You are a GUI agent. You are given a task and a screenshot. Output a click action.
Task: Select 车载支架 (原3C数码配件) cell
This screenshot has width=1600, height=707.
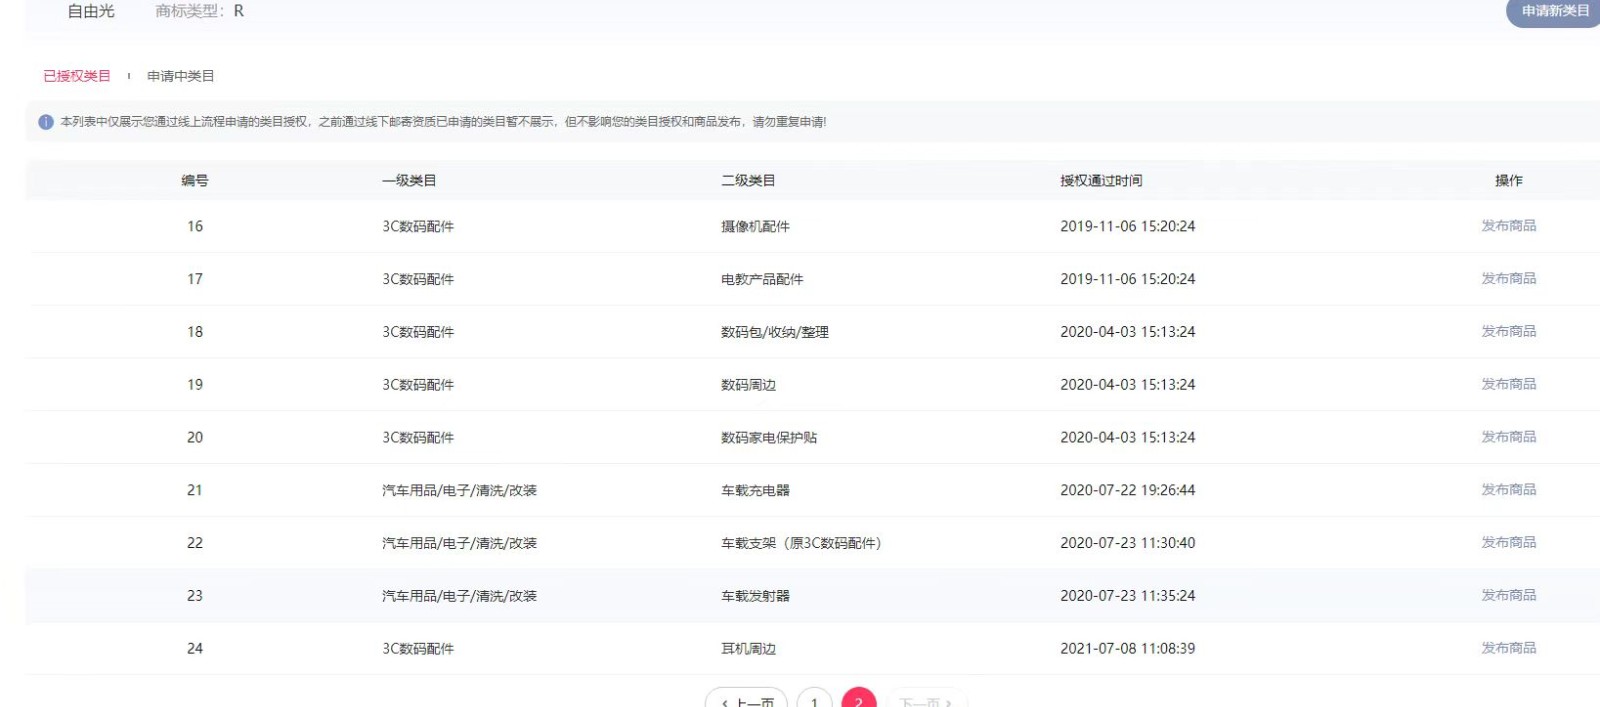801,543
